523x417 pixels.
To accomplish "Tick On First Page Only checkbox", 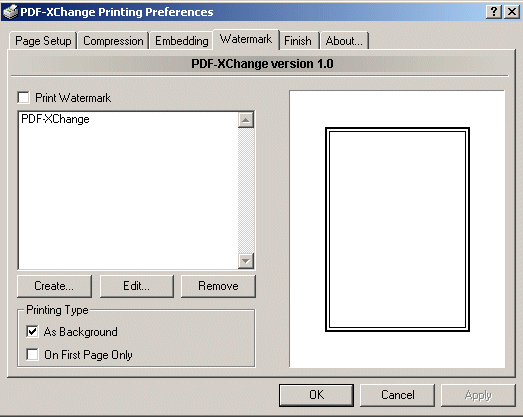I will [x=32, y=354].
